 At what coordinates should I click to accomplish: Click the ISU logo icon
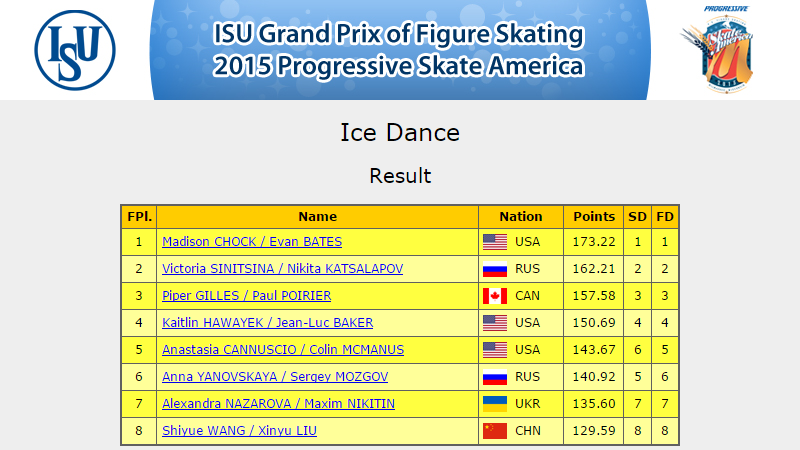[75, 50]
